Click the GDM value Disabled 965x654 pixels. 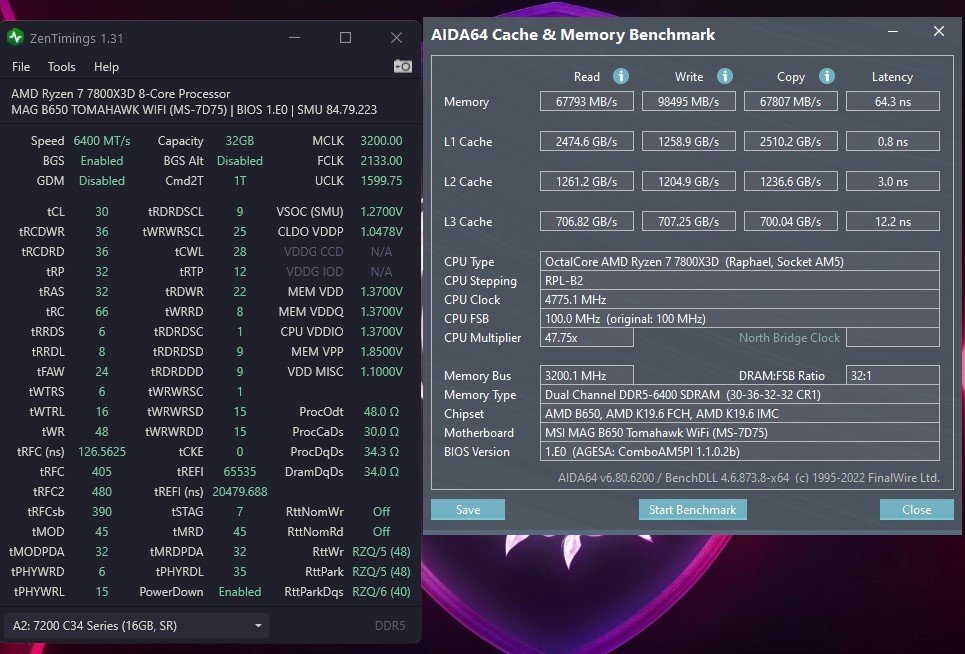tap(102, 181)
